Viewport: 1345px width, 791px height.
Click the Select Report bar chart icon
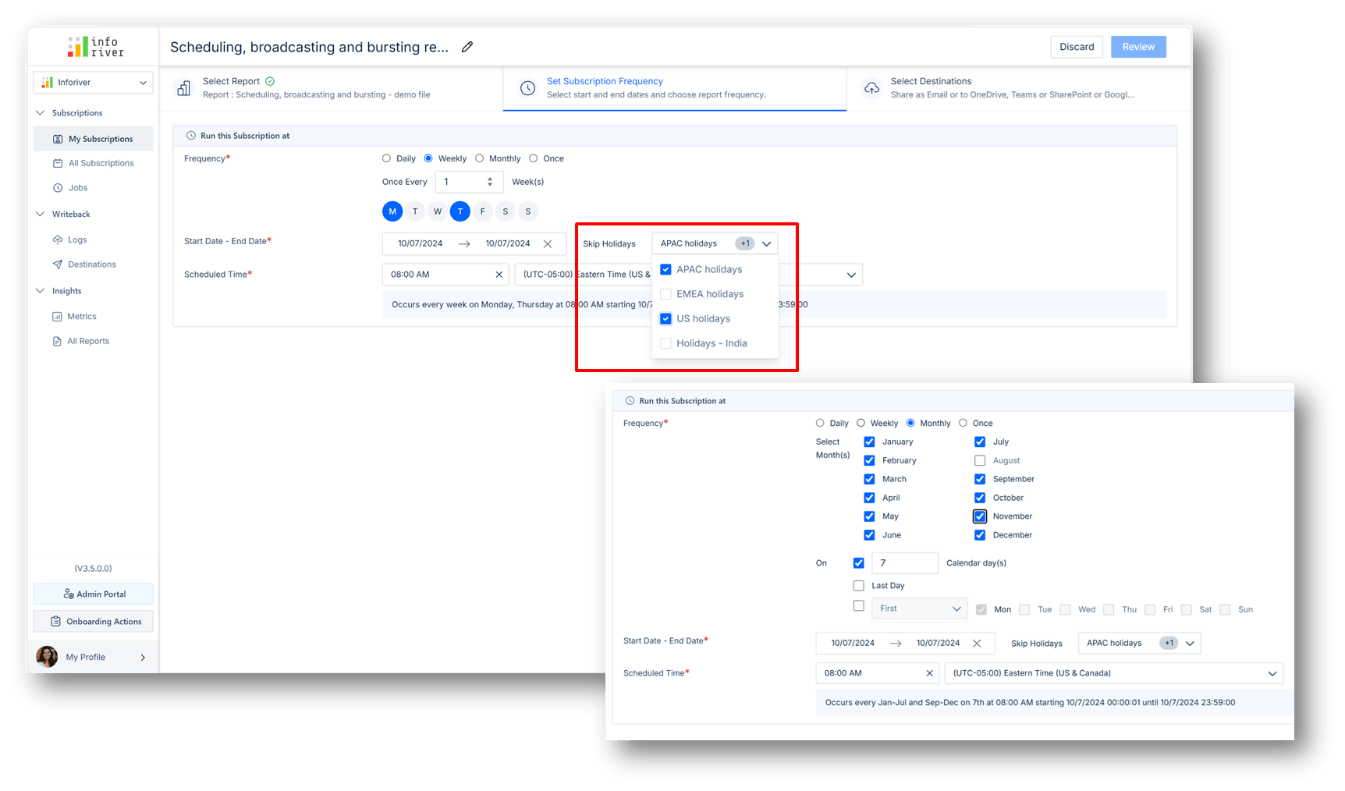pos(184,88)
